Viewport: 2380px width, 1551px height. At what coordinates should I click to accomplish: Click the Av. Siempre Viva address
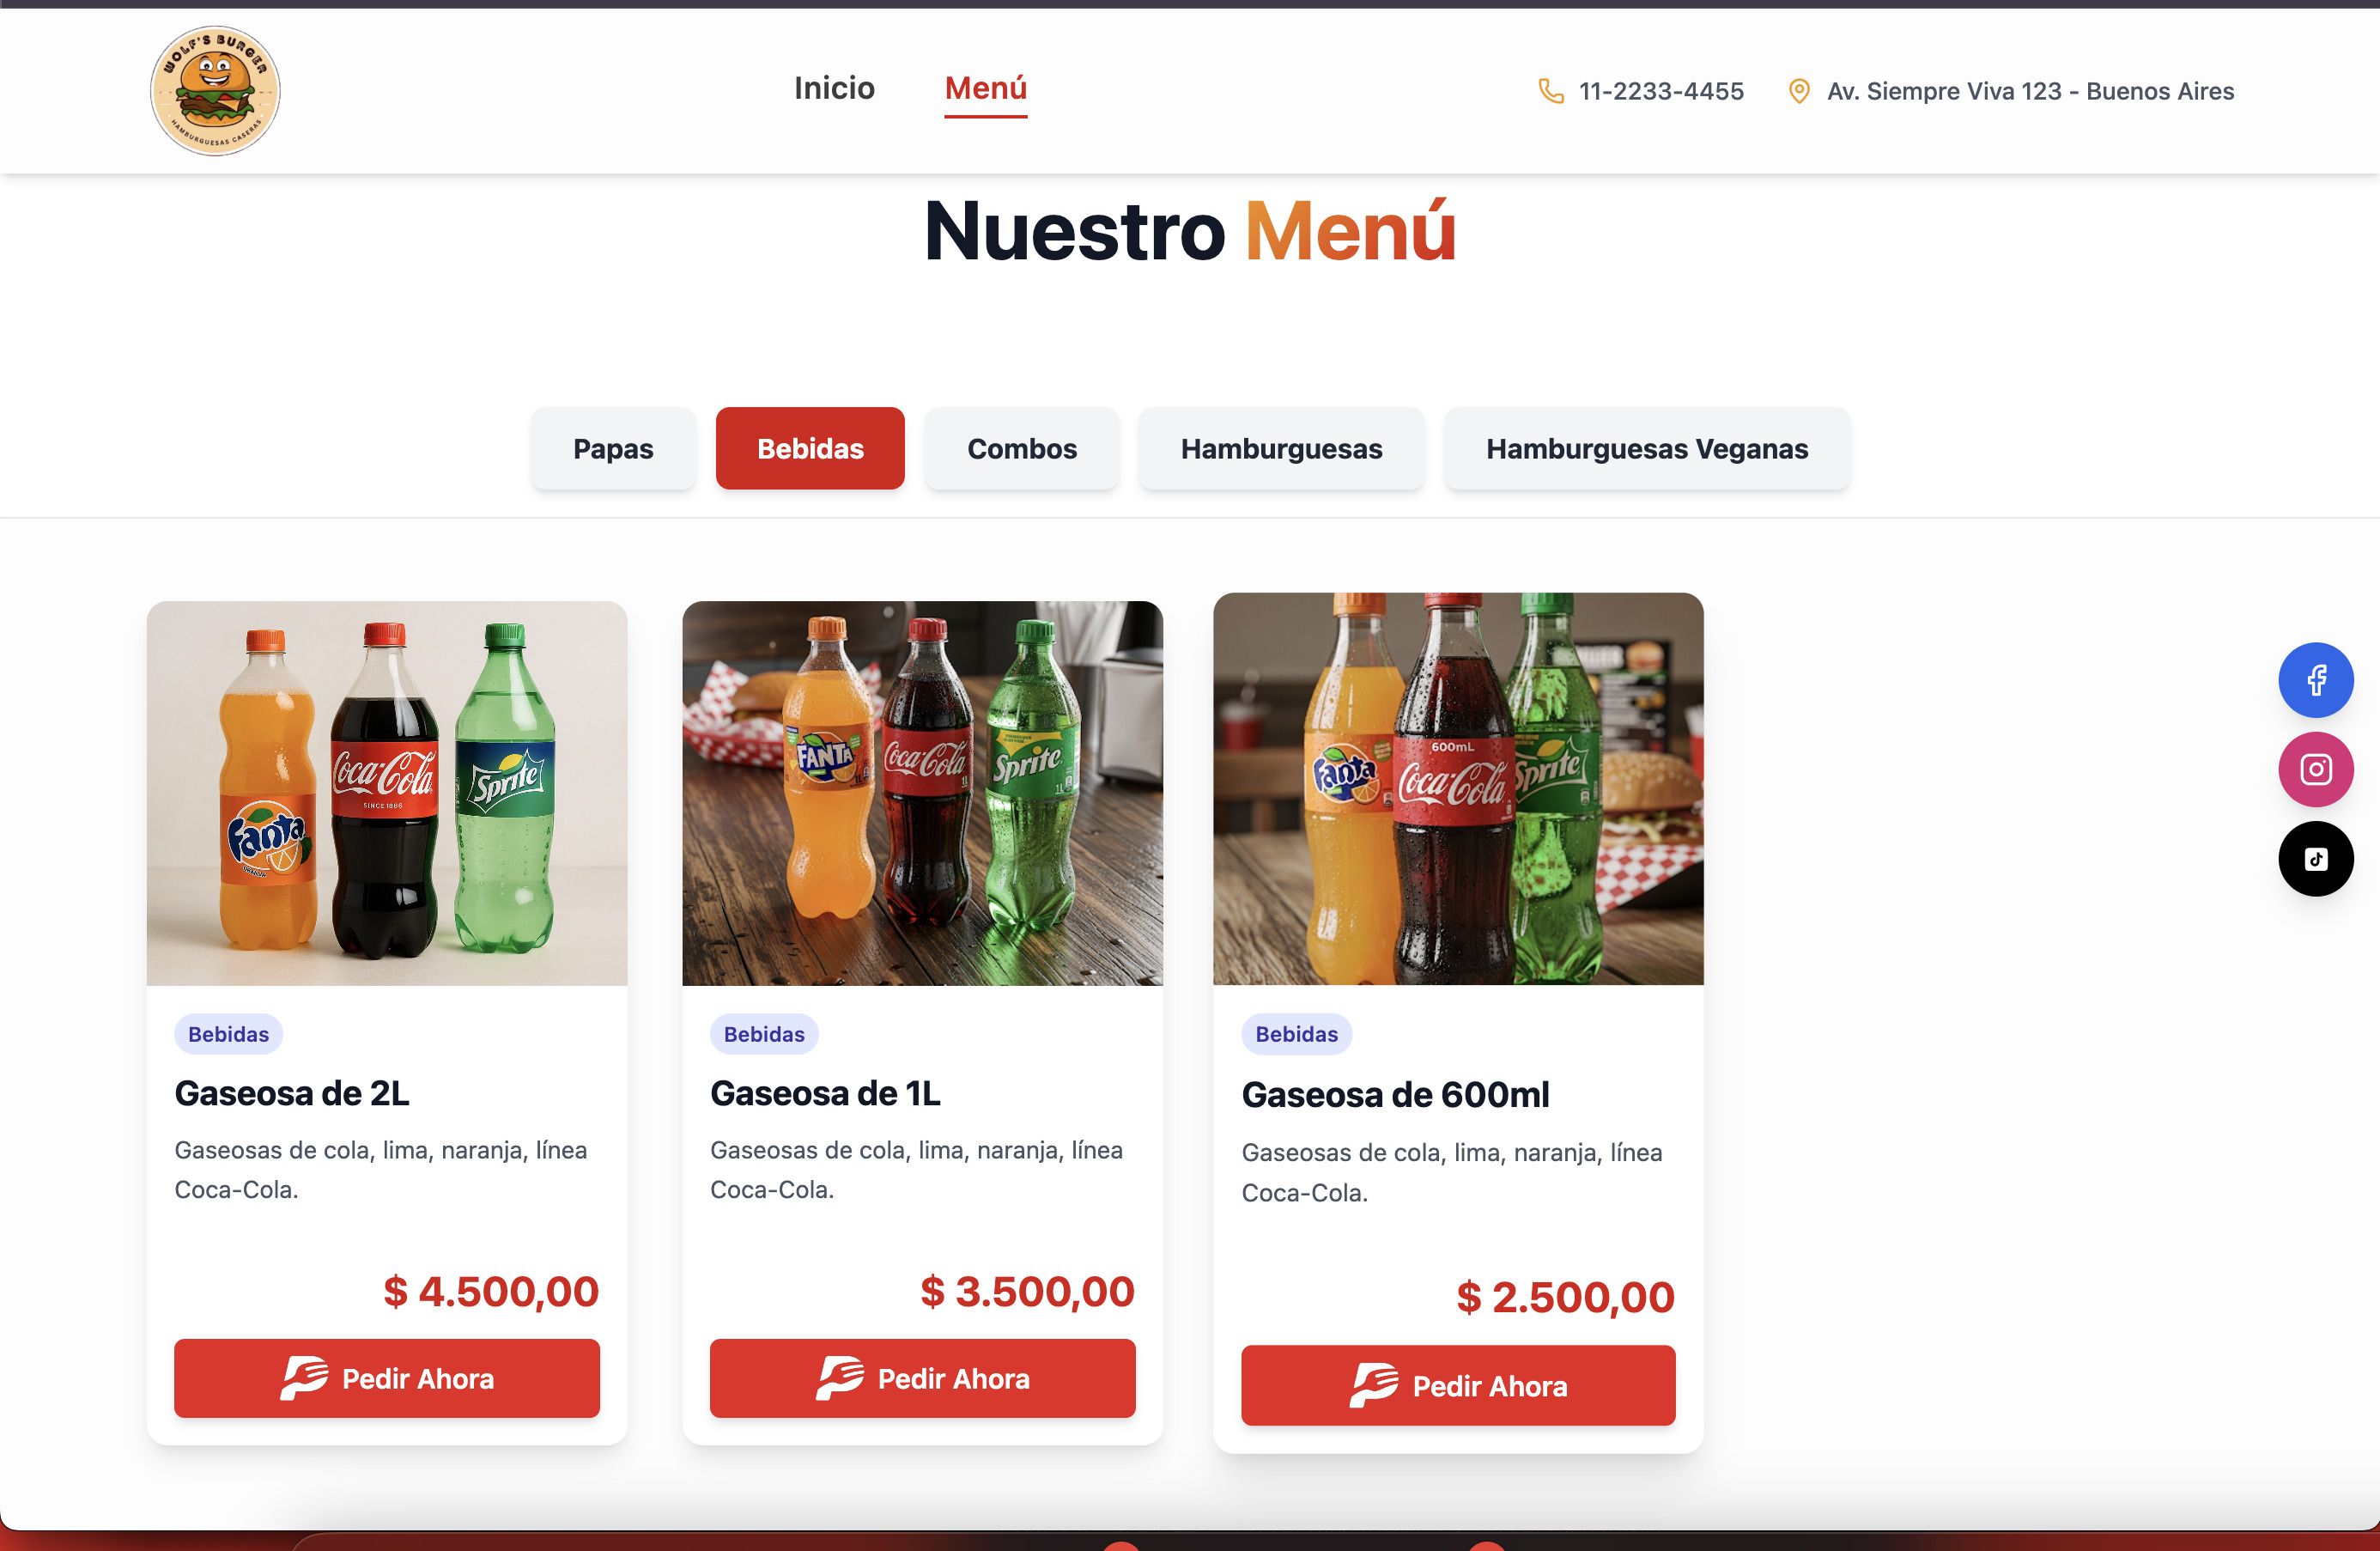coord(2030,91)
